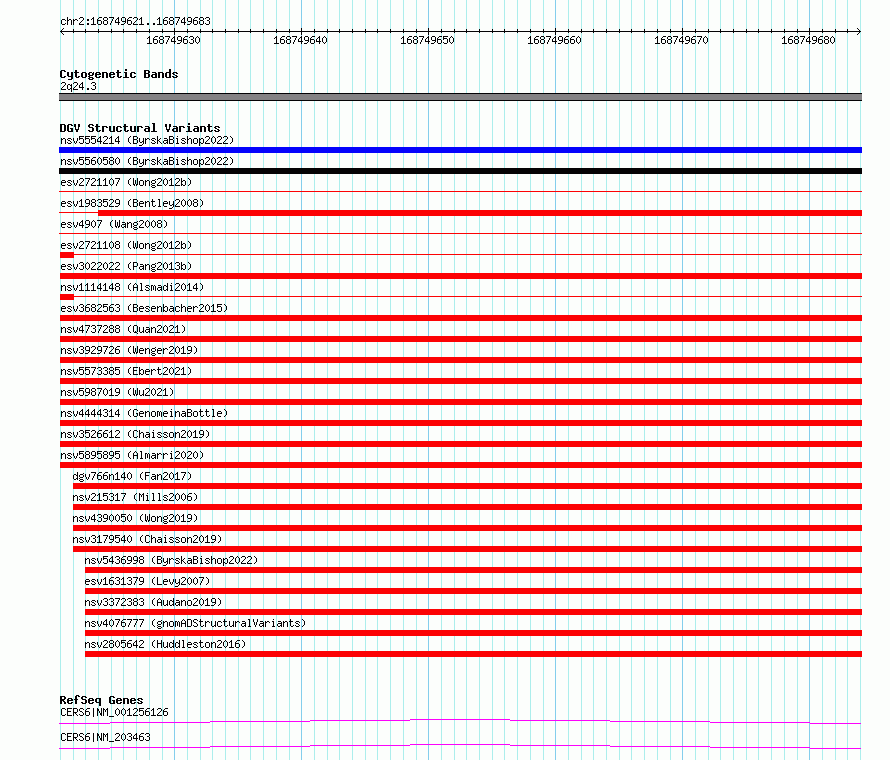The image size is (890, 760).
Task: Open variant nsv3179540 (Chaisson2019)
Action: [147, 539]
